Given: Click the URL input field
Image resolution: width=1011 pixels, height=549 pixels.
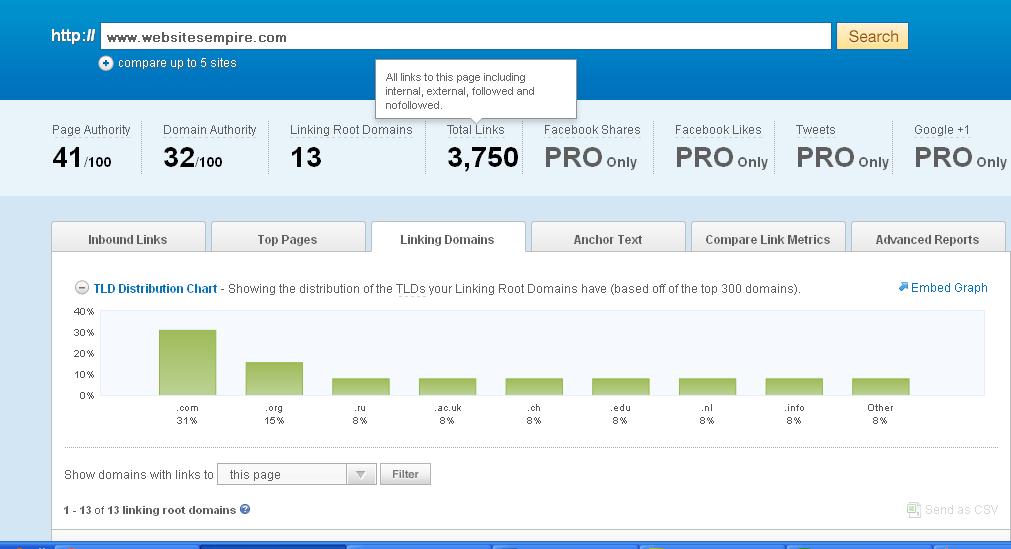Looking at the screenshot, I should (466, 37).
